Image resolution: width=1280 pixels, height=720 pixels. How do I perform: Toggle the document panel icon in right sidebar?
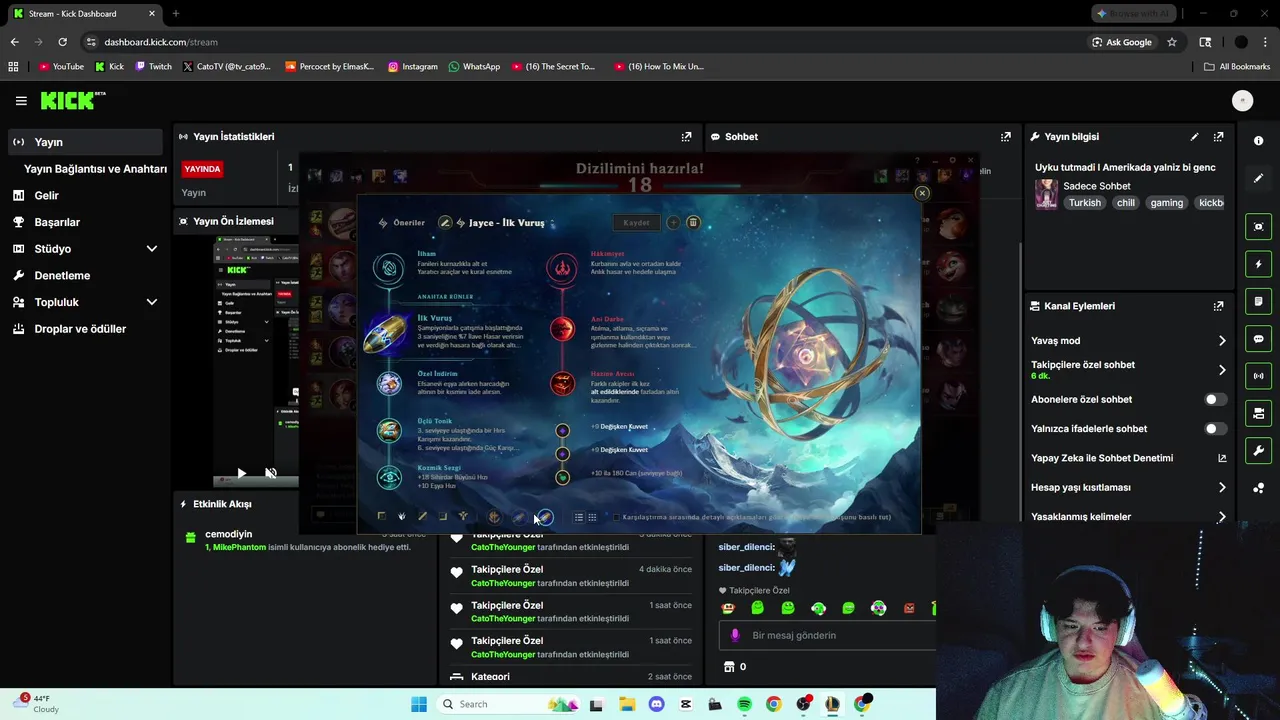pos(1258,301)
